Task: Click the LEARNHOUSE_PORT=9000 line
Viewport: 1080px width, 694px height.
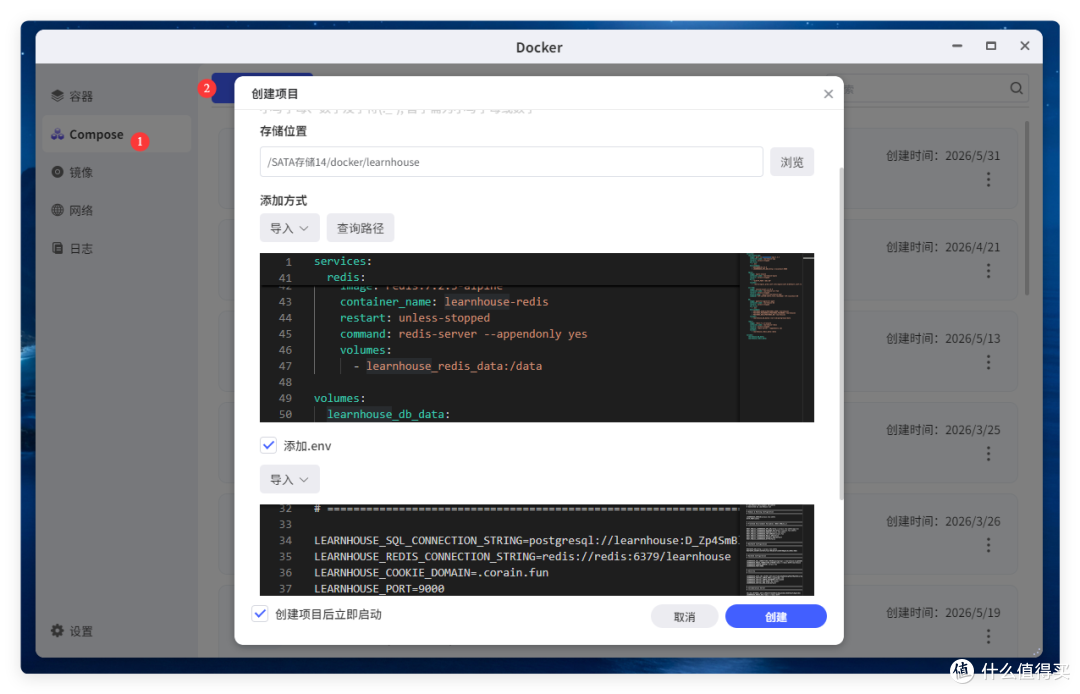Action: click(x=379, y=589)
